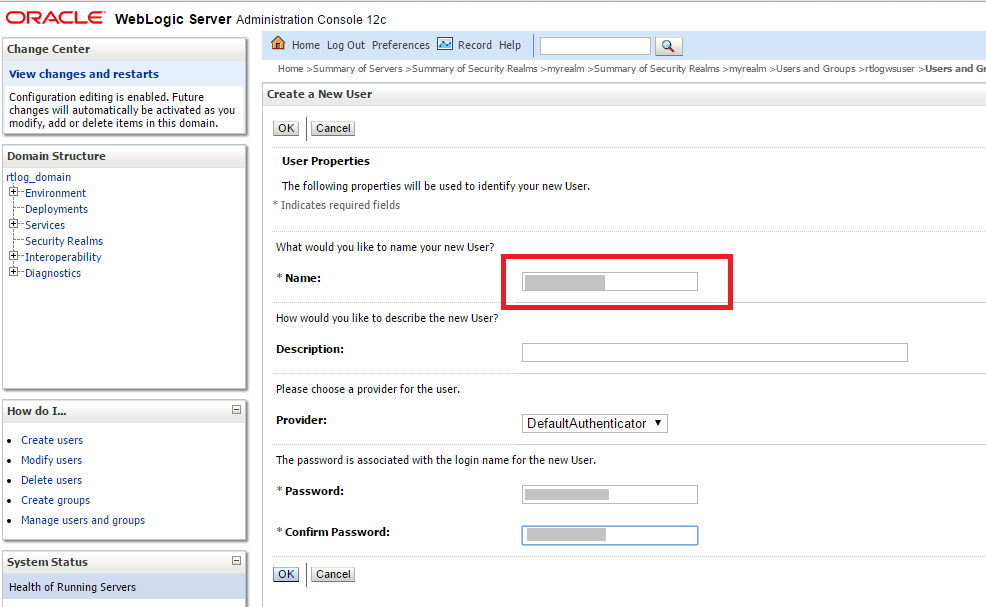Click inside the Description input field
This screenshot has width=986, height=607.
click(714, 352)
